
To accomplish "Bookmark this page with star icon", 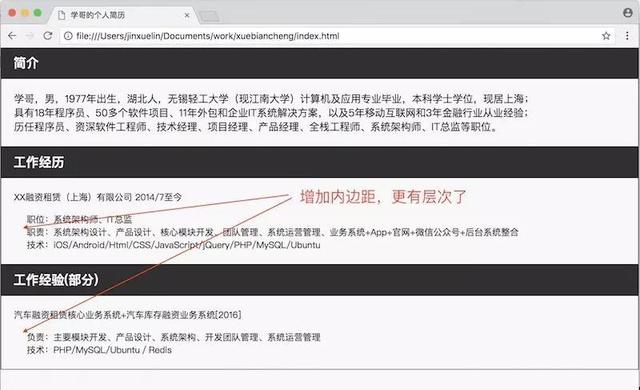I will (606, 36).
